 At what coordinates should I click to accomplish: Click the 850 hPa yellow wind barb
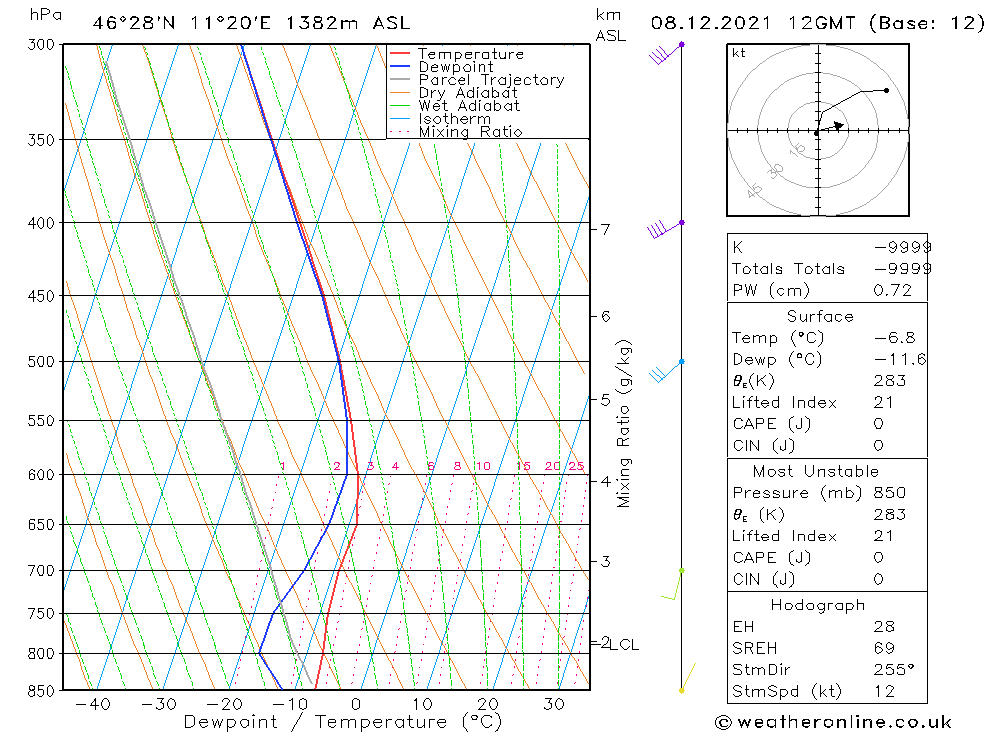coord(688,677)
